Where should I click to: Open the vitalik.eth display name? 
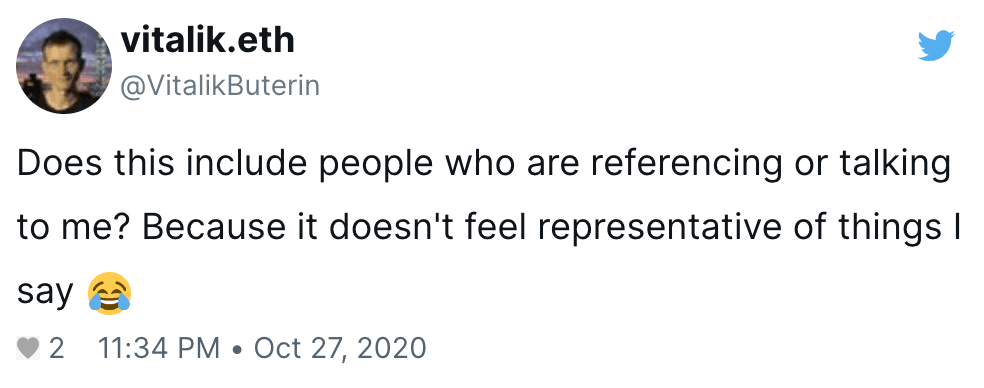point(207,40)
